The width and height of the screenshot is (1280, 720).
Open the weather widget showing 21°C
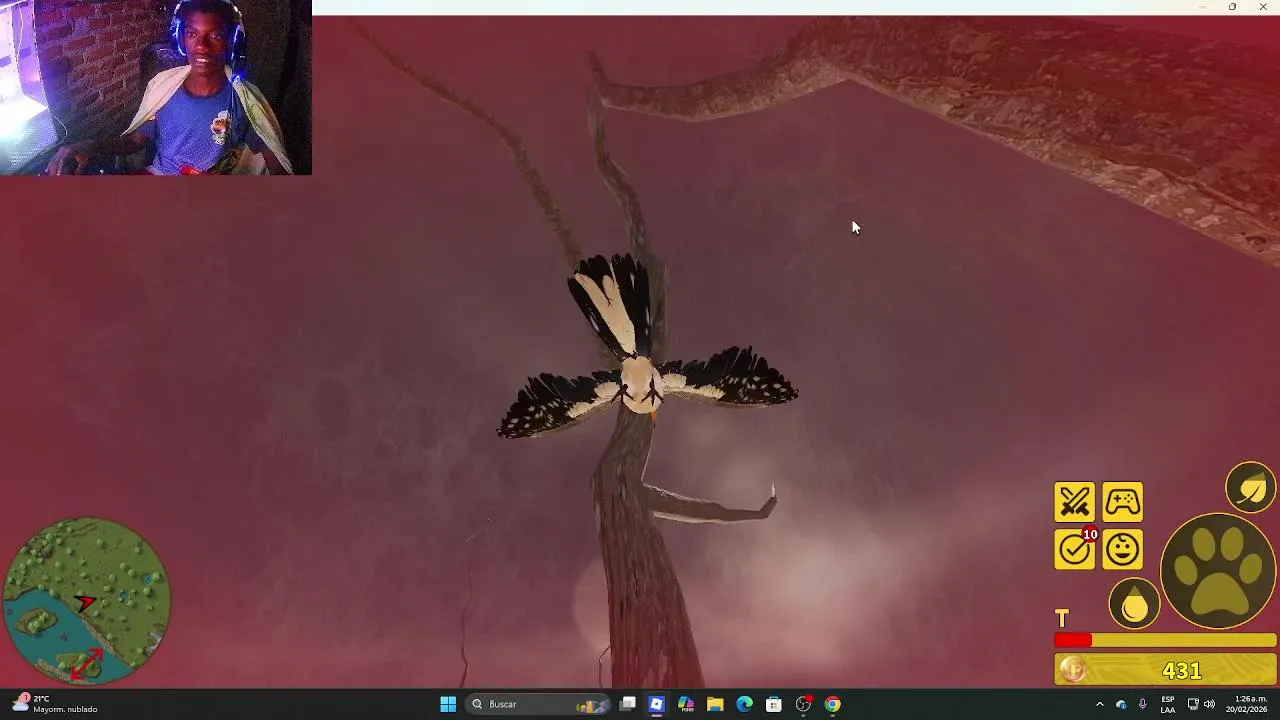[x=55, y=704]
